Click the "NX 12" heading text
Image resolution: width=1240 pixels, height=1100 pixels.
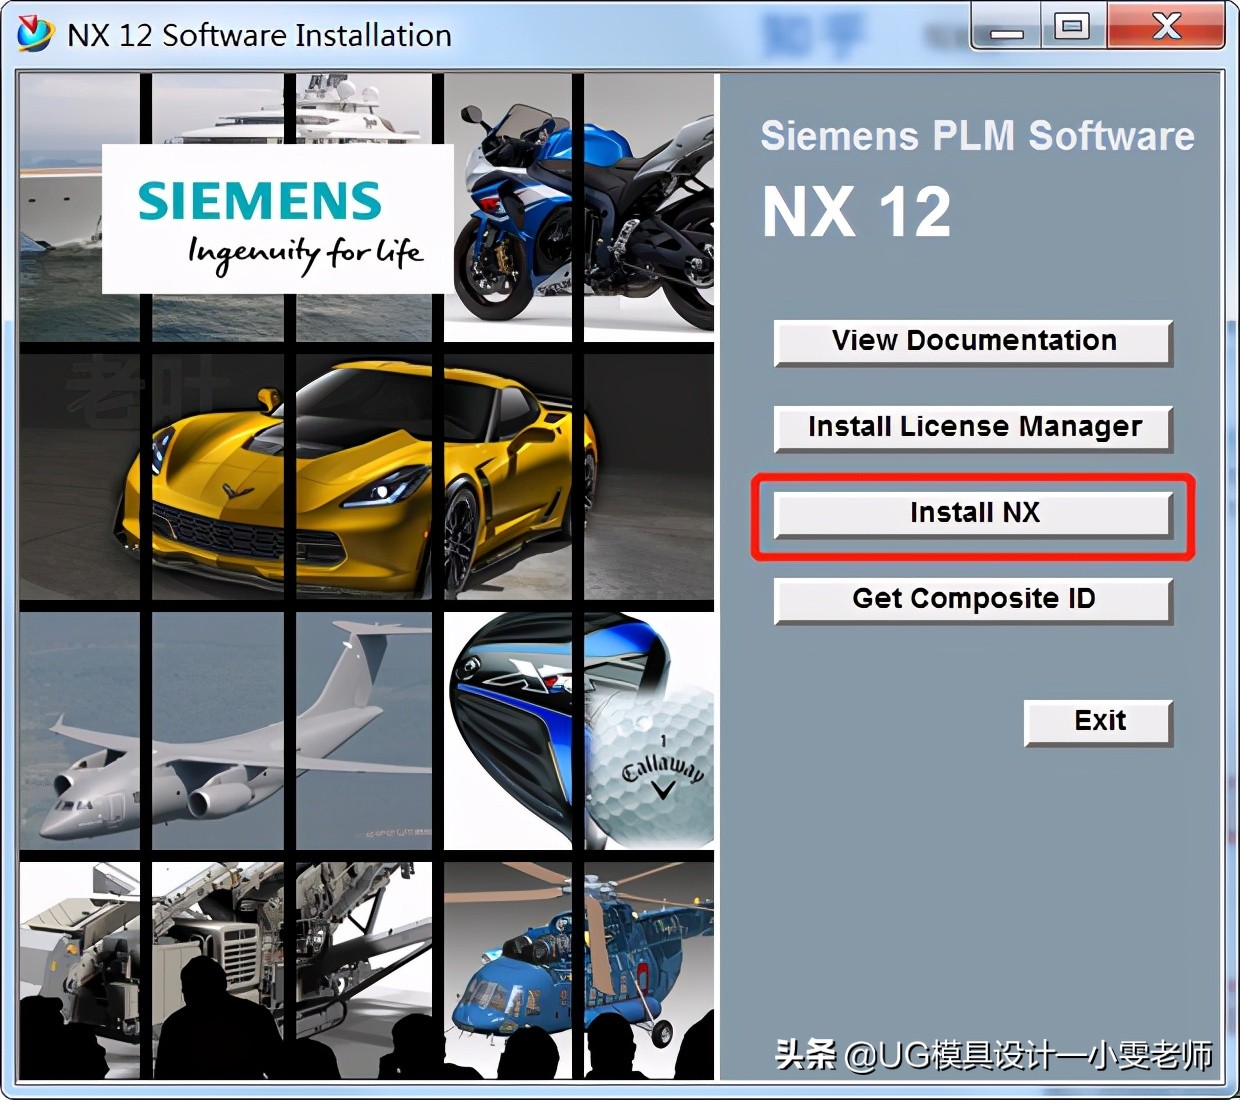click(x=857, y=212)
